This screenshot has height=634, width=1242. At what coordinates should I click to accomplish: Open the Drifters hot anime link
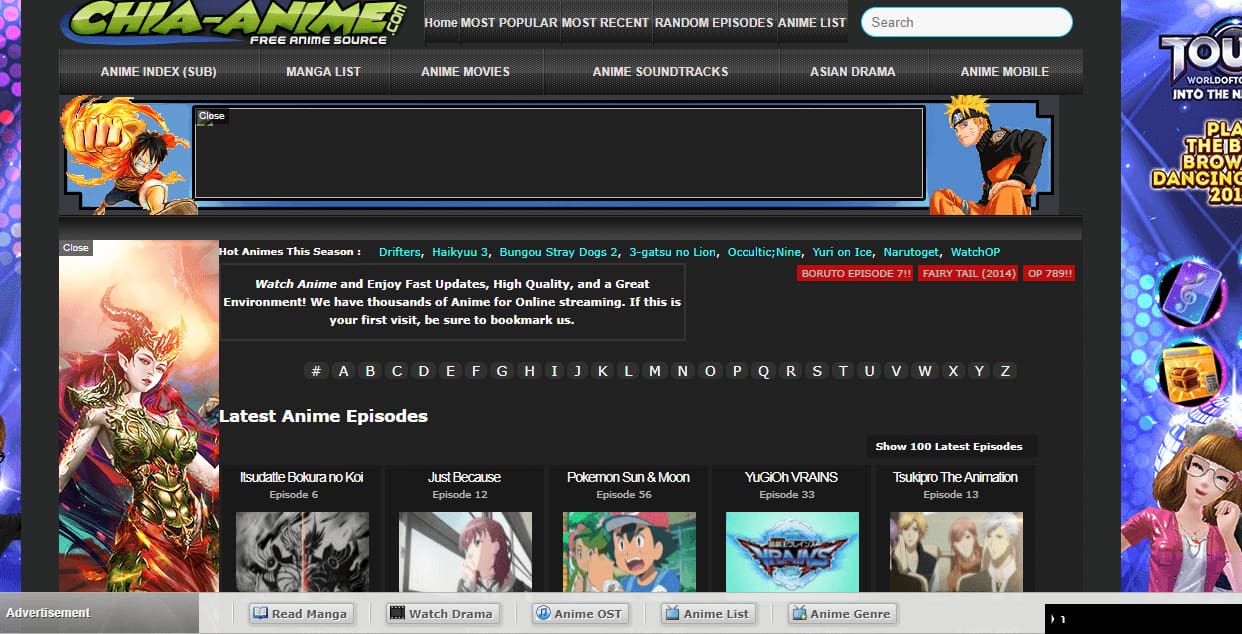click(x=400, y=252)
